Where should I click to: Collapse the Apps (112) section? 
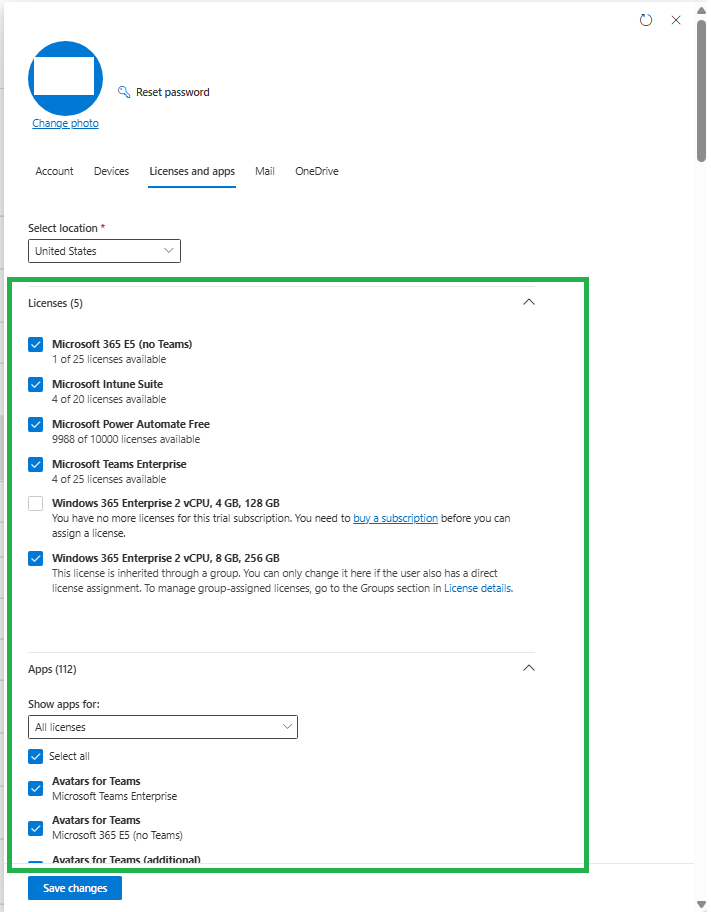tap(528, 668)
